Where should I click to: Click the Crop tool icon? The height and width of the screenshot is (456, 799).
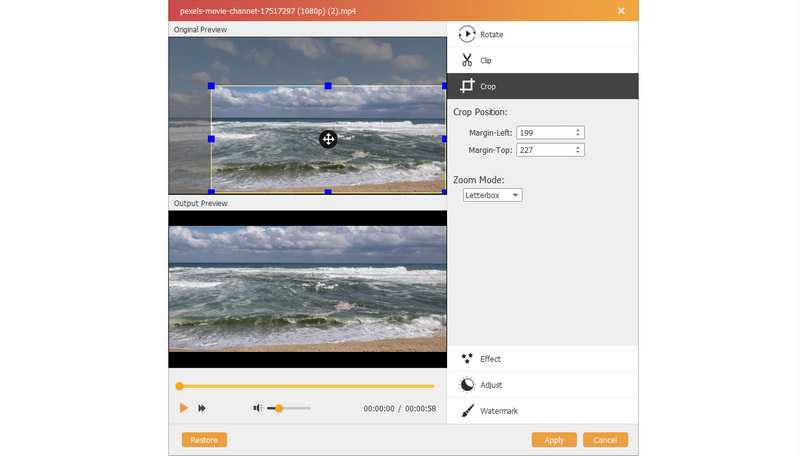466,86
